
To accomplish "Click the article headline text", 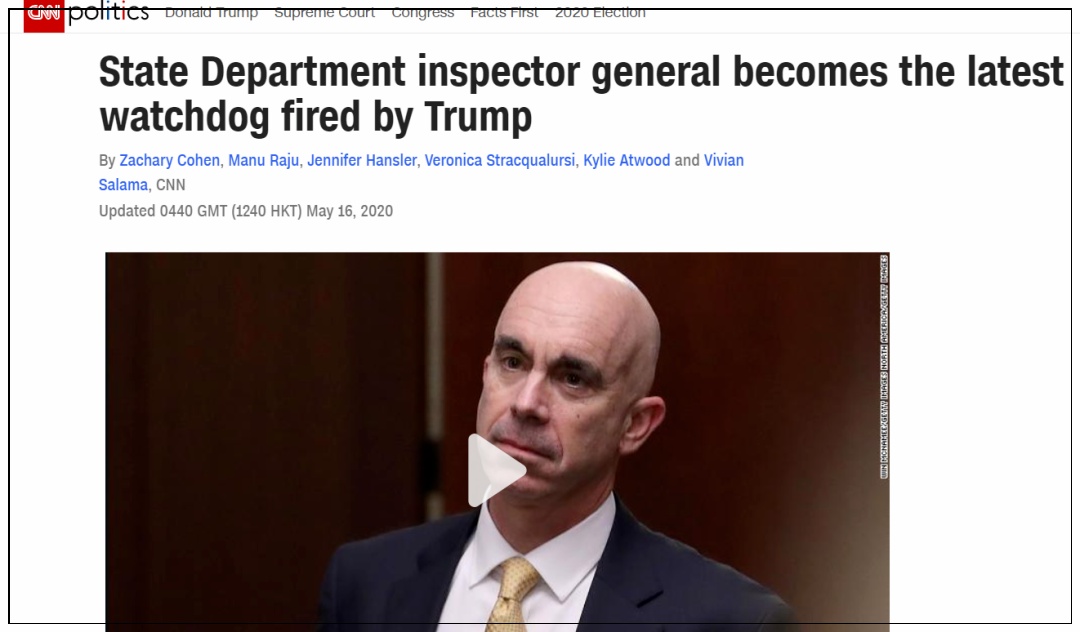I will (581, 94).
